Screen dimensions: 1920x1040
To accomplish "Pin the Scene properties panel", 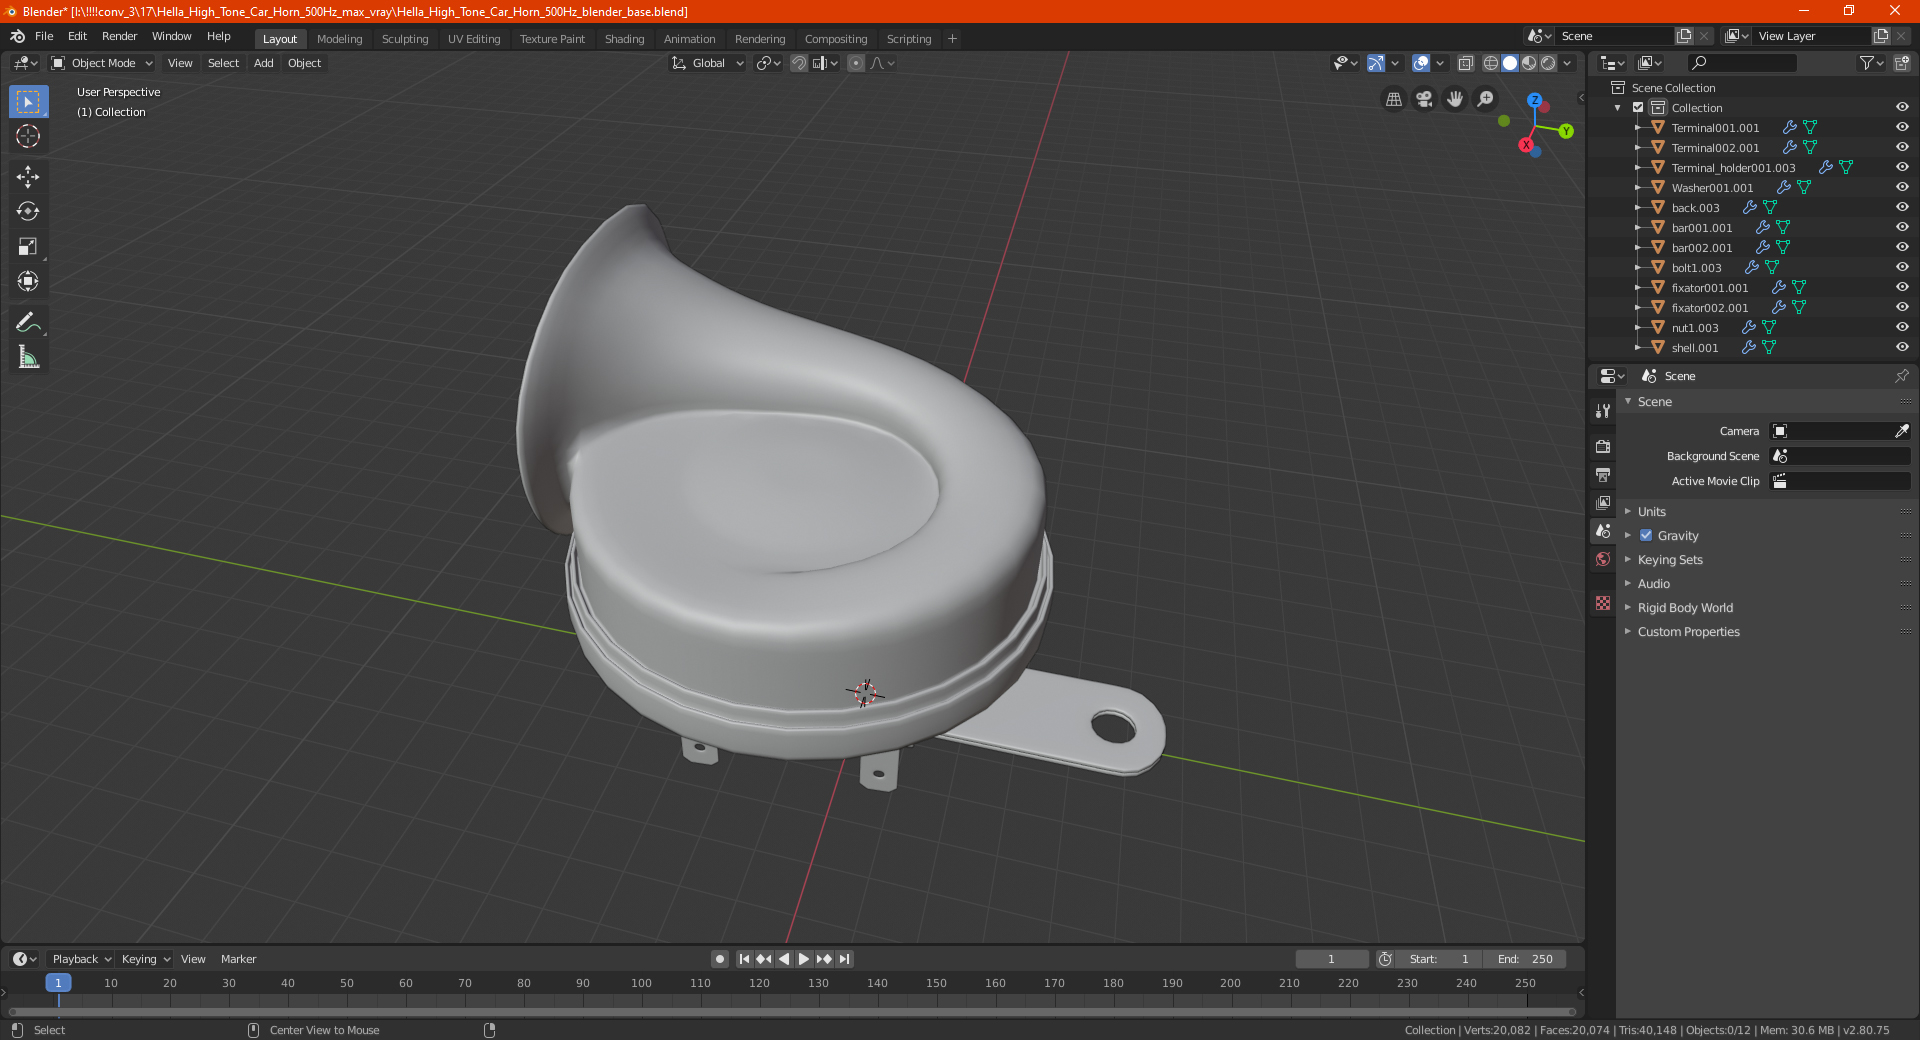I will pyautogui.click(x=1901, y=376).
